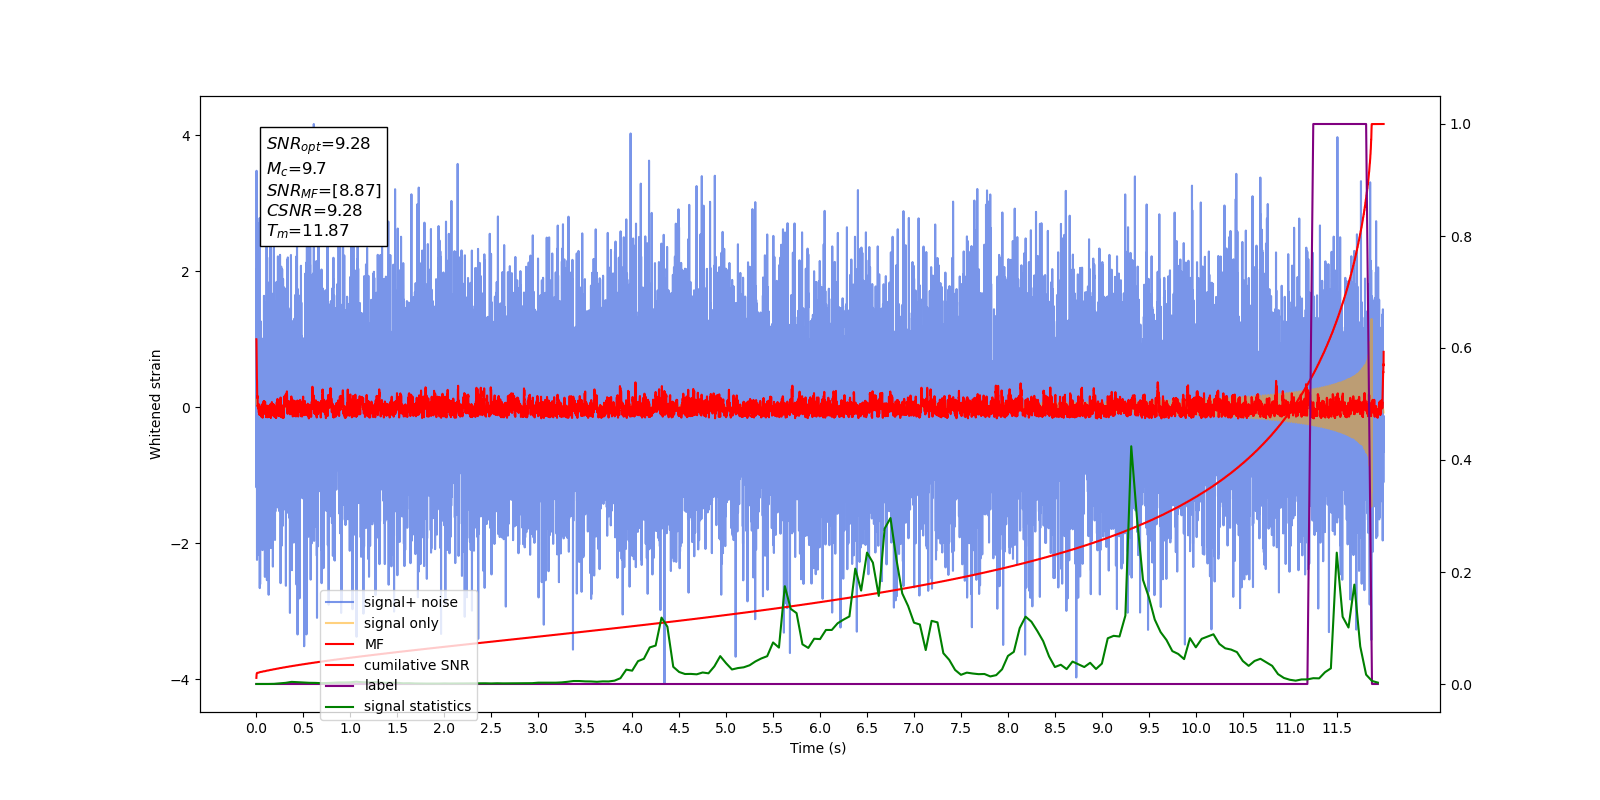Click the green signal statistics peak near 9.3 s
1600x800 pixels.
tap(1131, 448)
